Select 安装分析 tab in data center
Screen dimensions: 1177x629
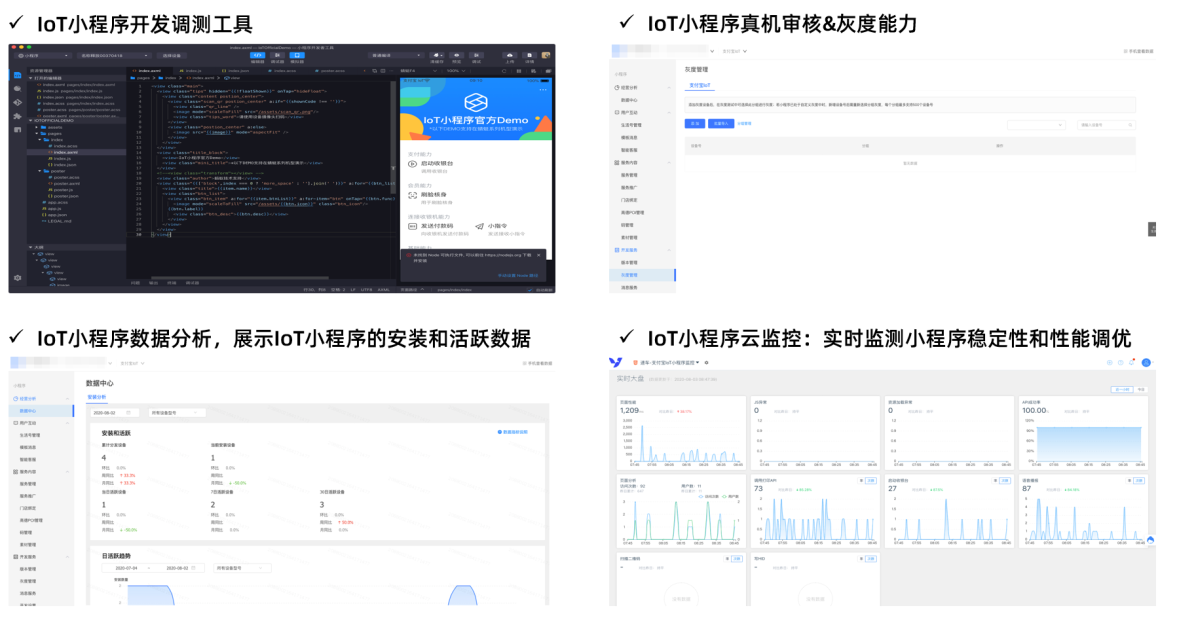click(97, 397)
